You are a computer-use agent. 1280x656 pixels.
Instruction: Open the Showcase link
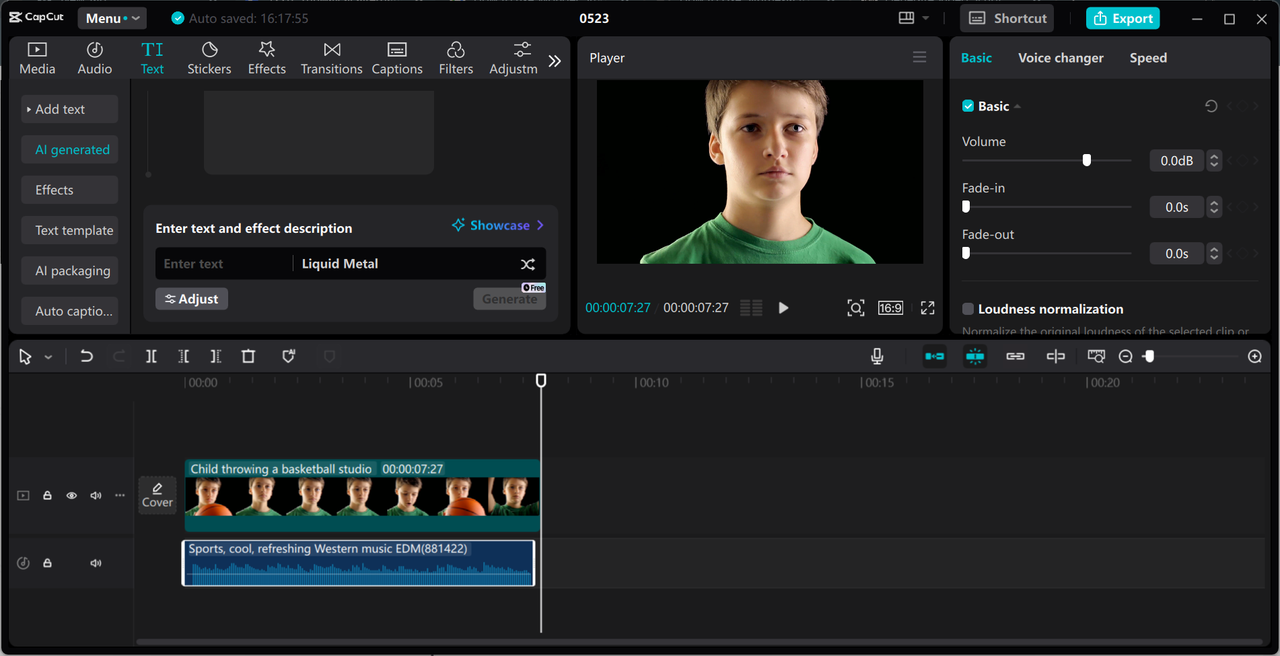coord(497,226)
